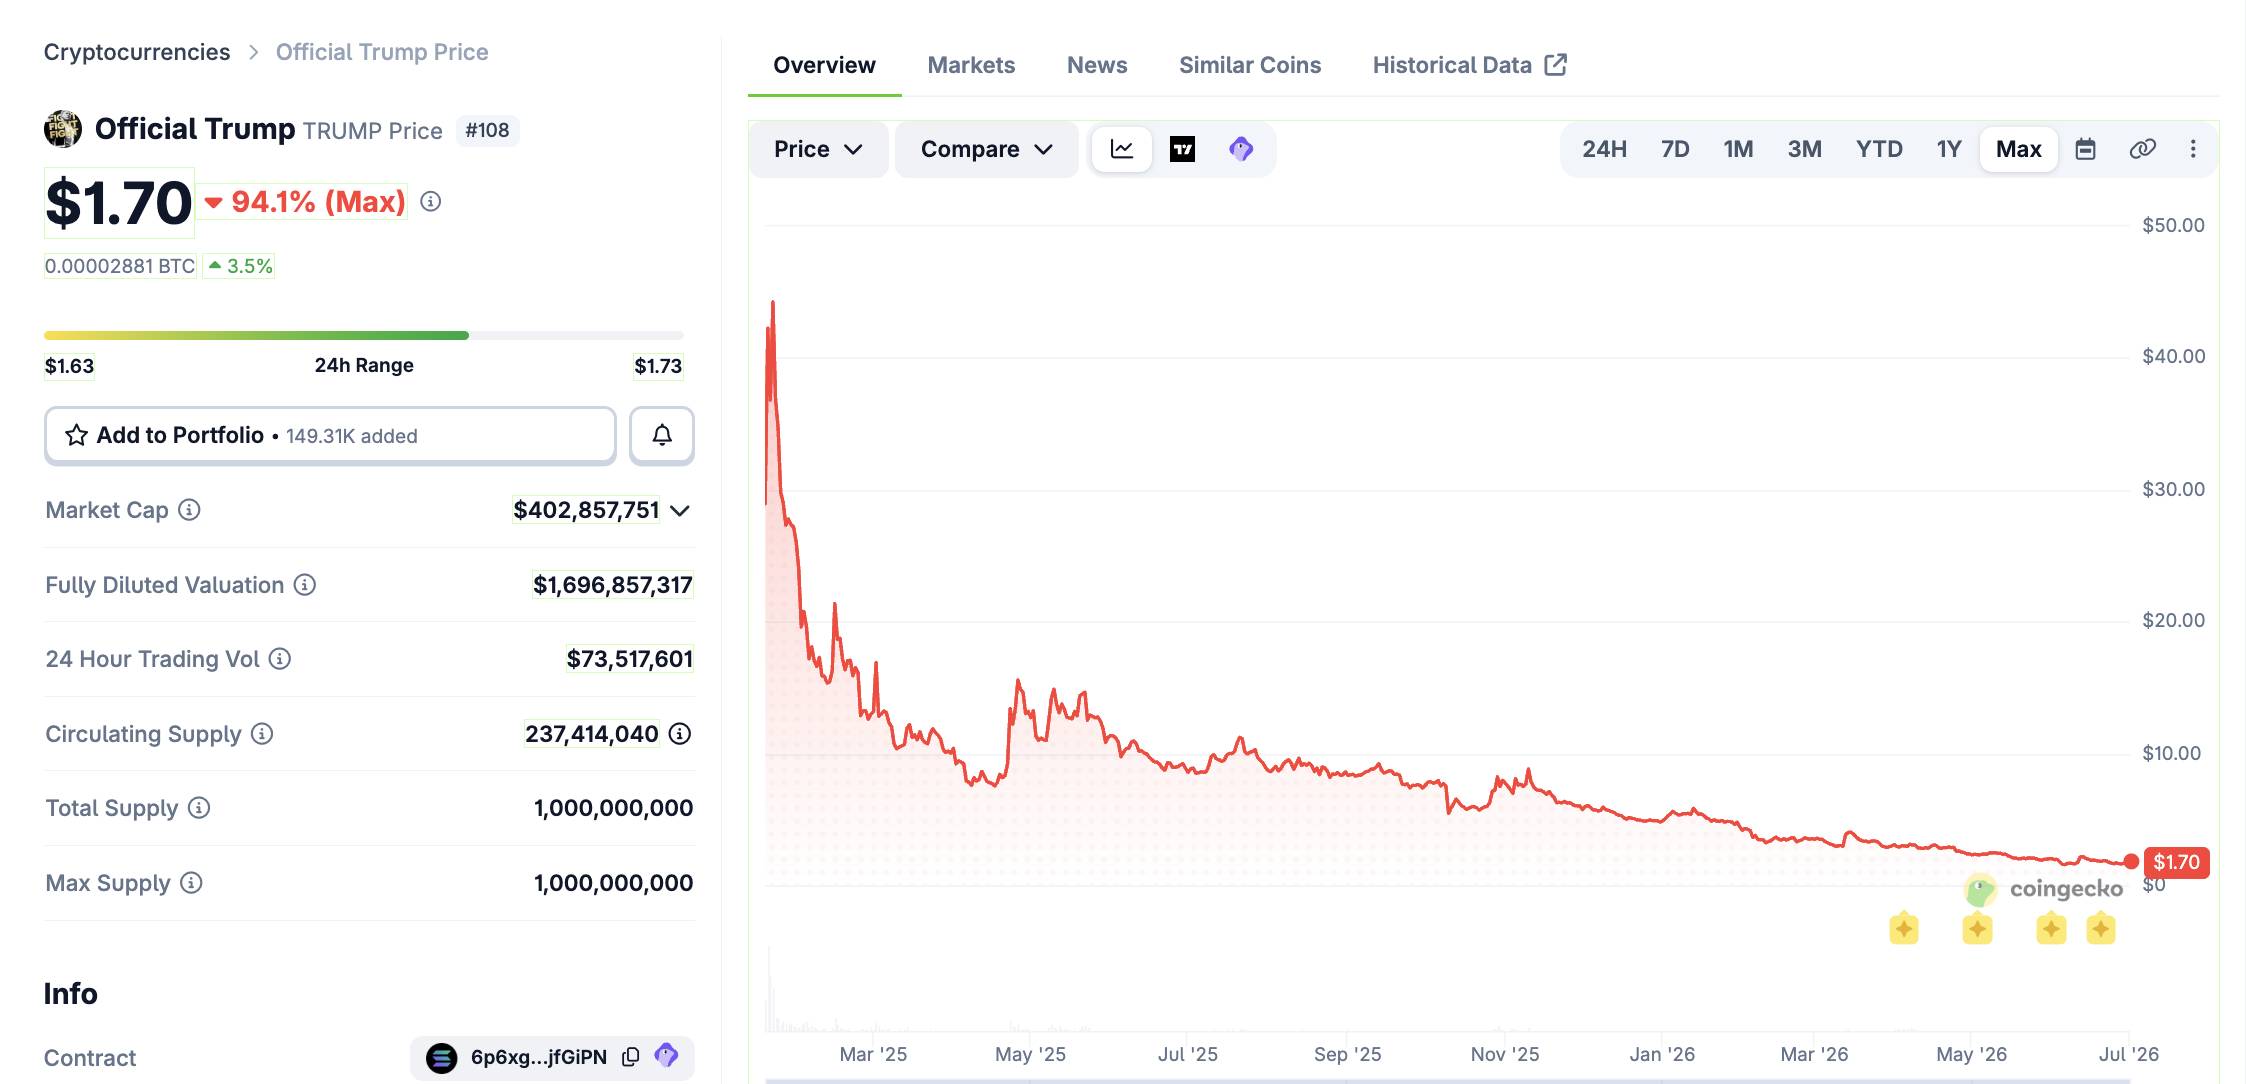
Task: Click the #108 rank badge
Action: 487,130
